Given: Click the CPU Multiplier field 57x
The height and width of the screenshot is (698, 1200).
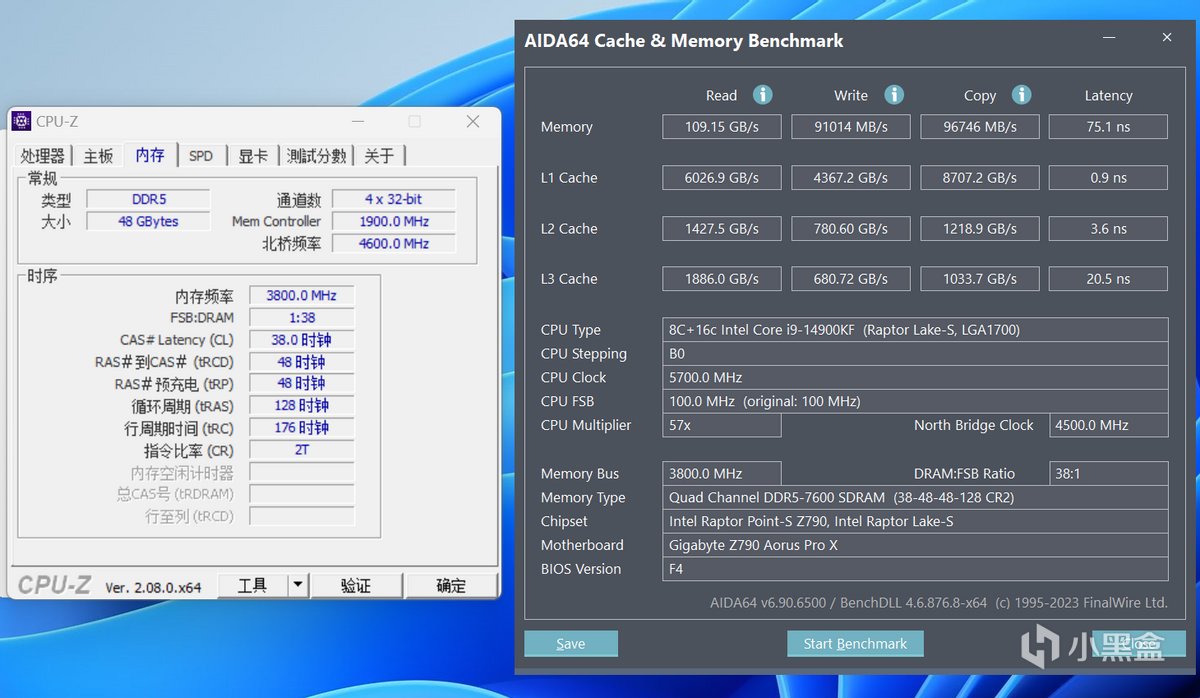Looking at the screenshot, I should pos(722,425).
